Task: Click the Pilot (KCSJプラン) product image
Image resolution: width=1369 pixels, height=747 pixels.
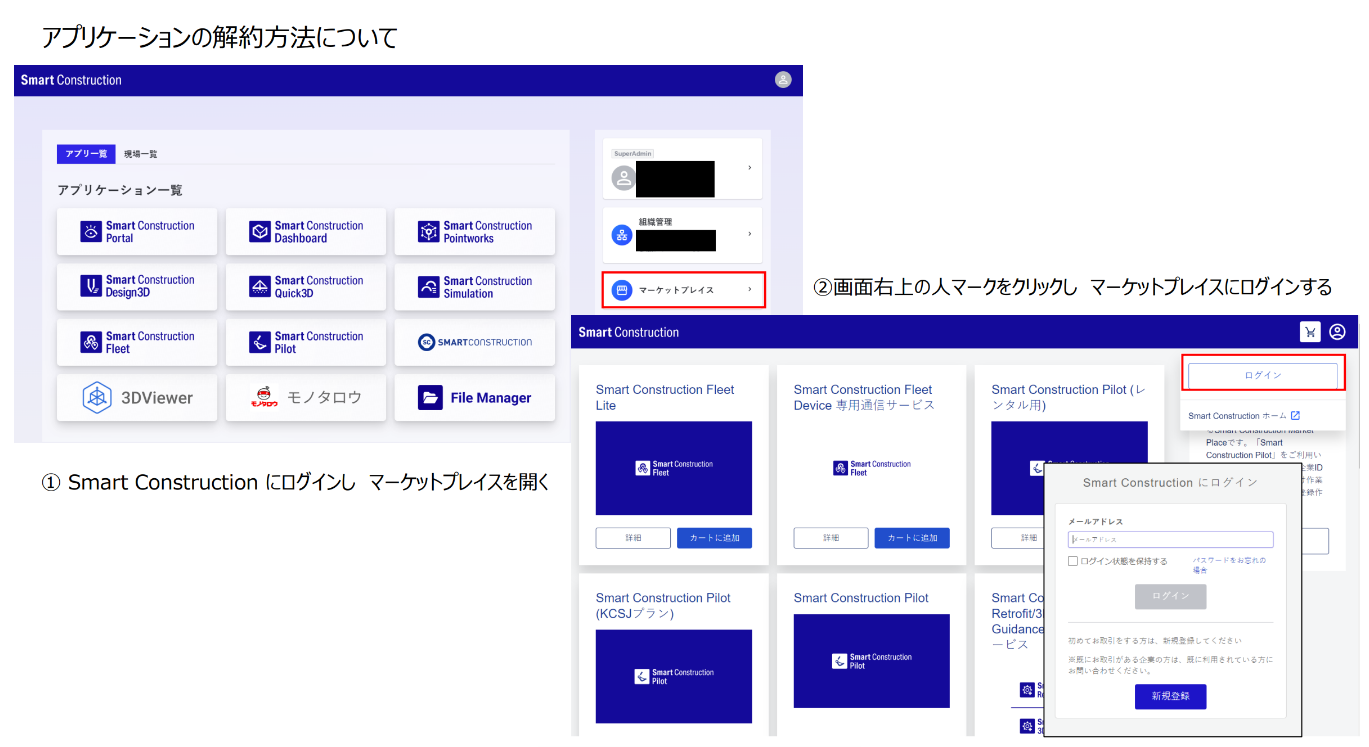Action: pos(674,676)
